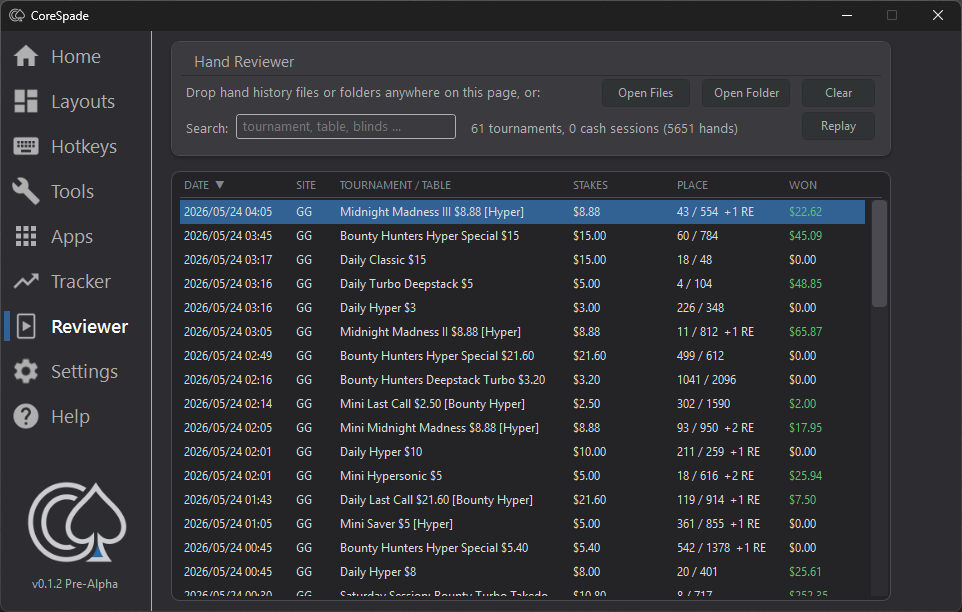Click the 93 / 950 +2 RE place cell
962x612 pixels.
(x=715, y=427)
